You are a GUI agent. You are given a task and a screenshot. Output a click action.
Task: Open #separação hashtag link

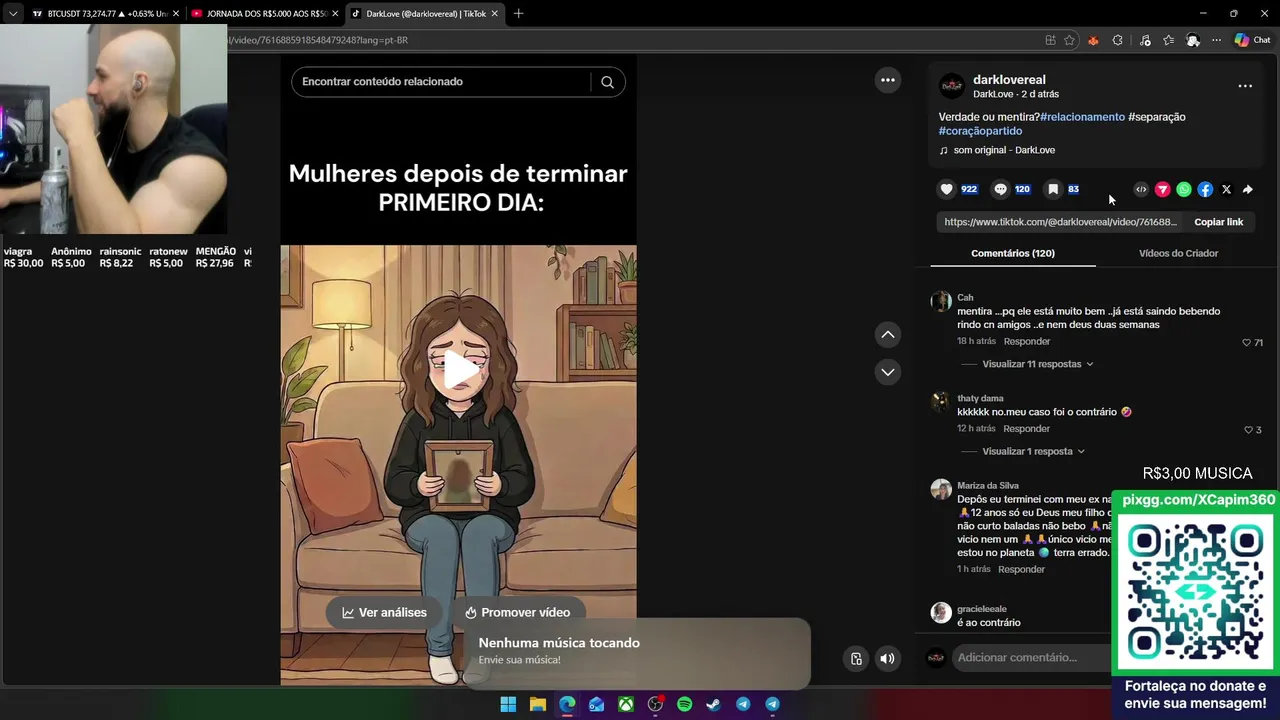click(x=1157, y=117)
